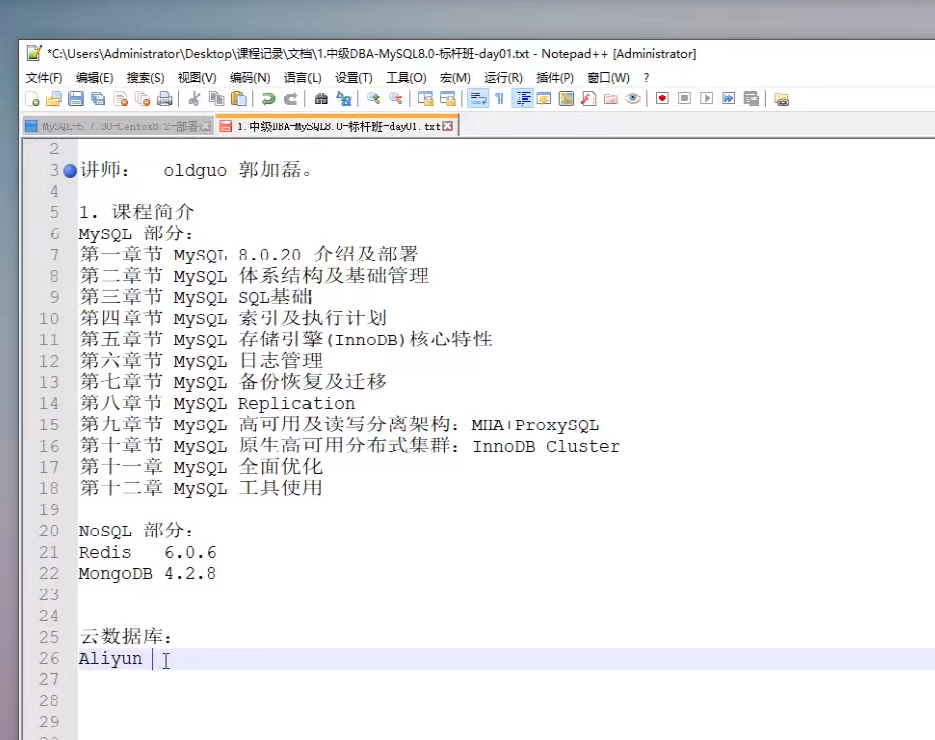Click the Save Recorded Macro icon

pos(751,99)
